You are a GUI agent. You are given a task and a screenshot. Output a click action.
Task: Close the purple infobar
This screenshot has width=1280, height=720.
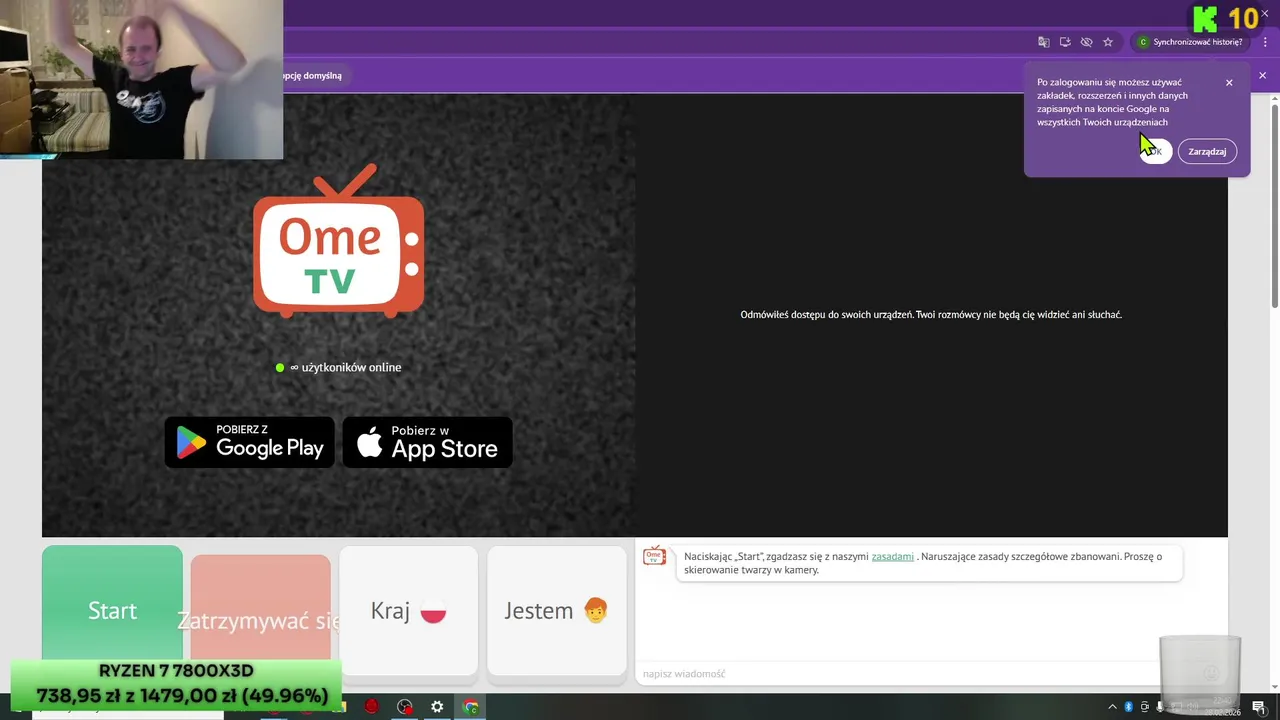click(x=1262, y=76)
